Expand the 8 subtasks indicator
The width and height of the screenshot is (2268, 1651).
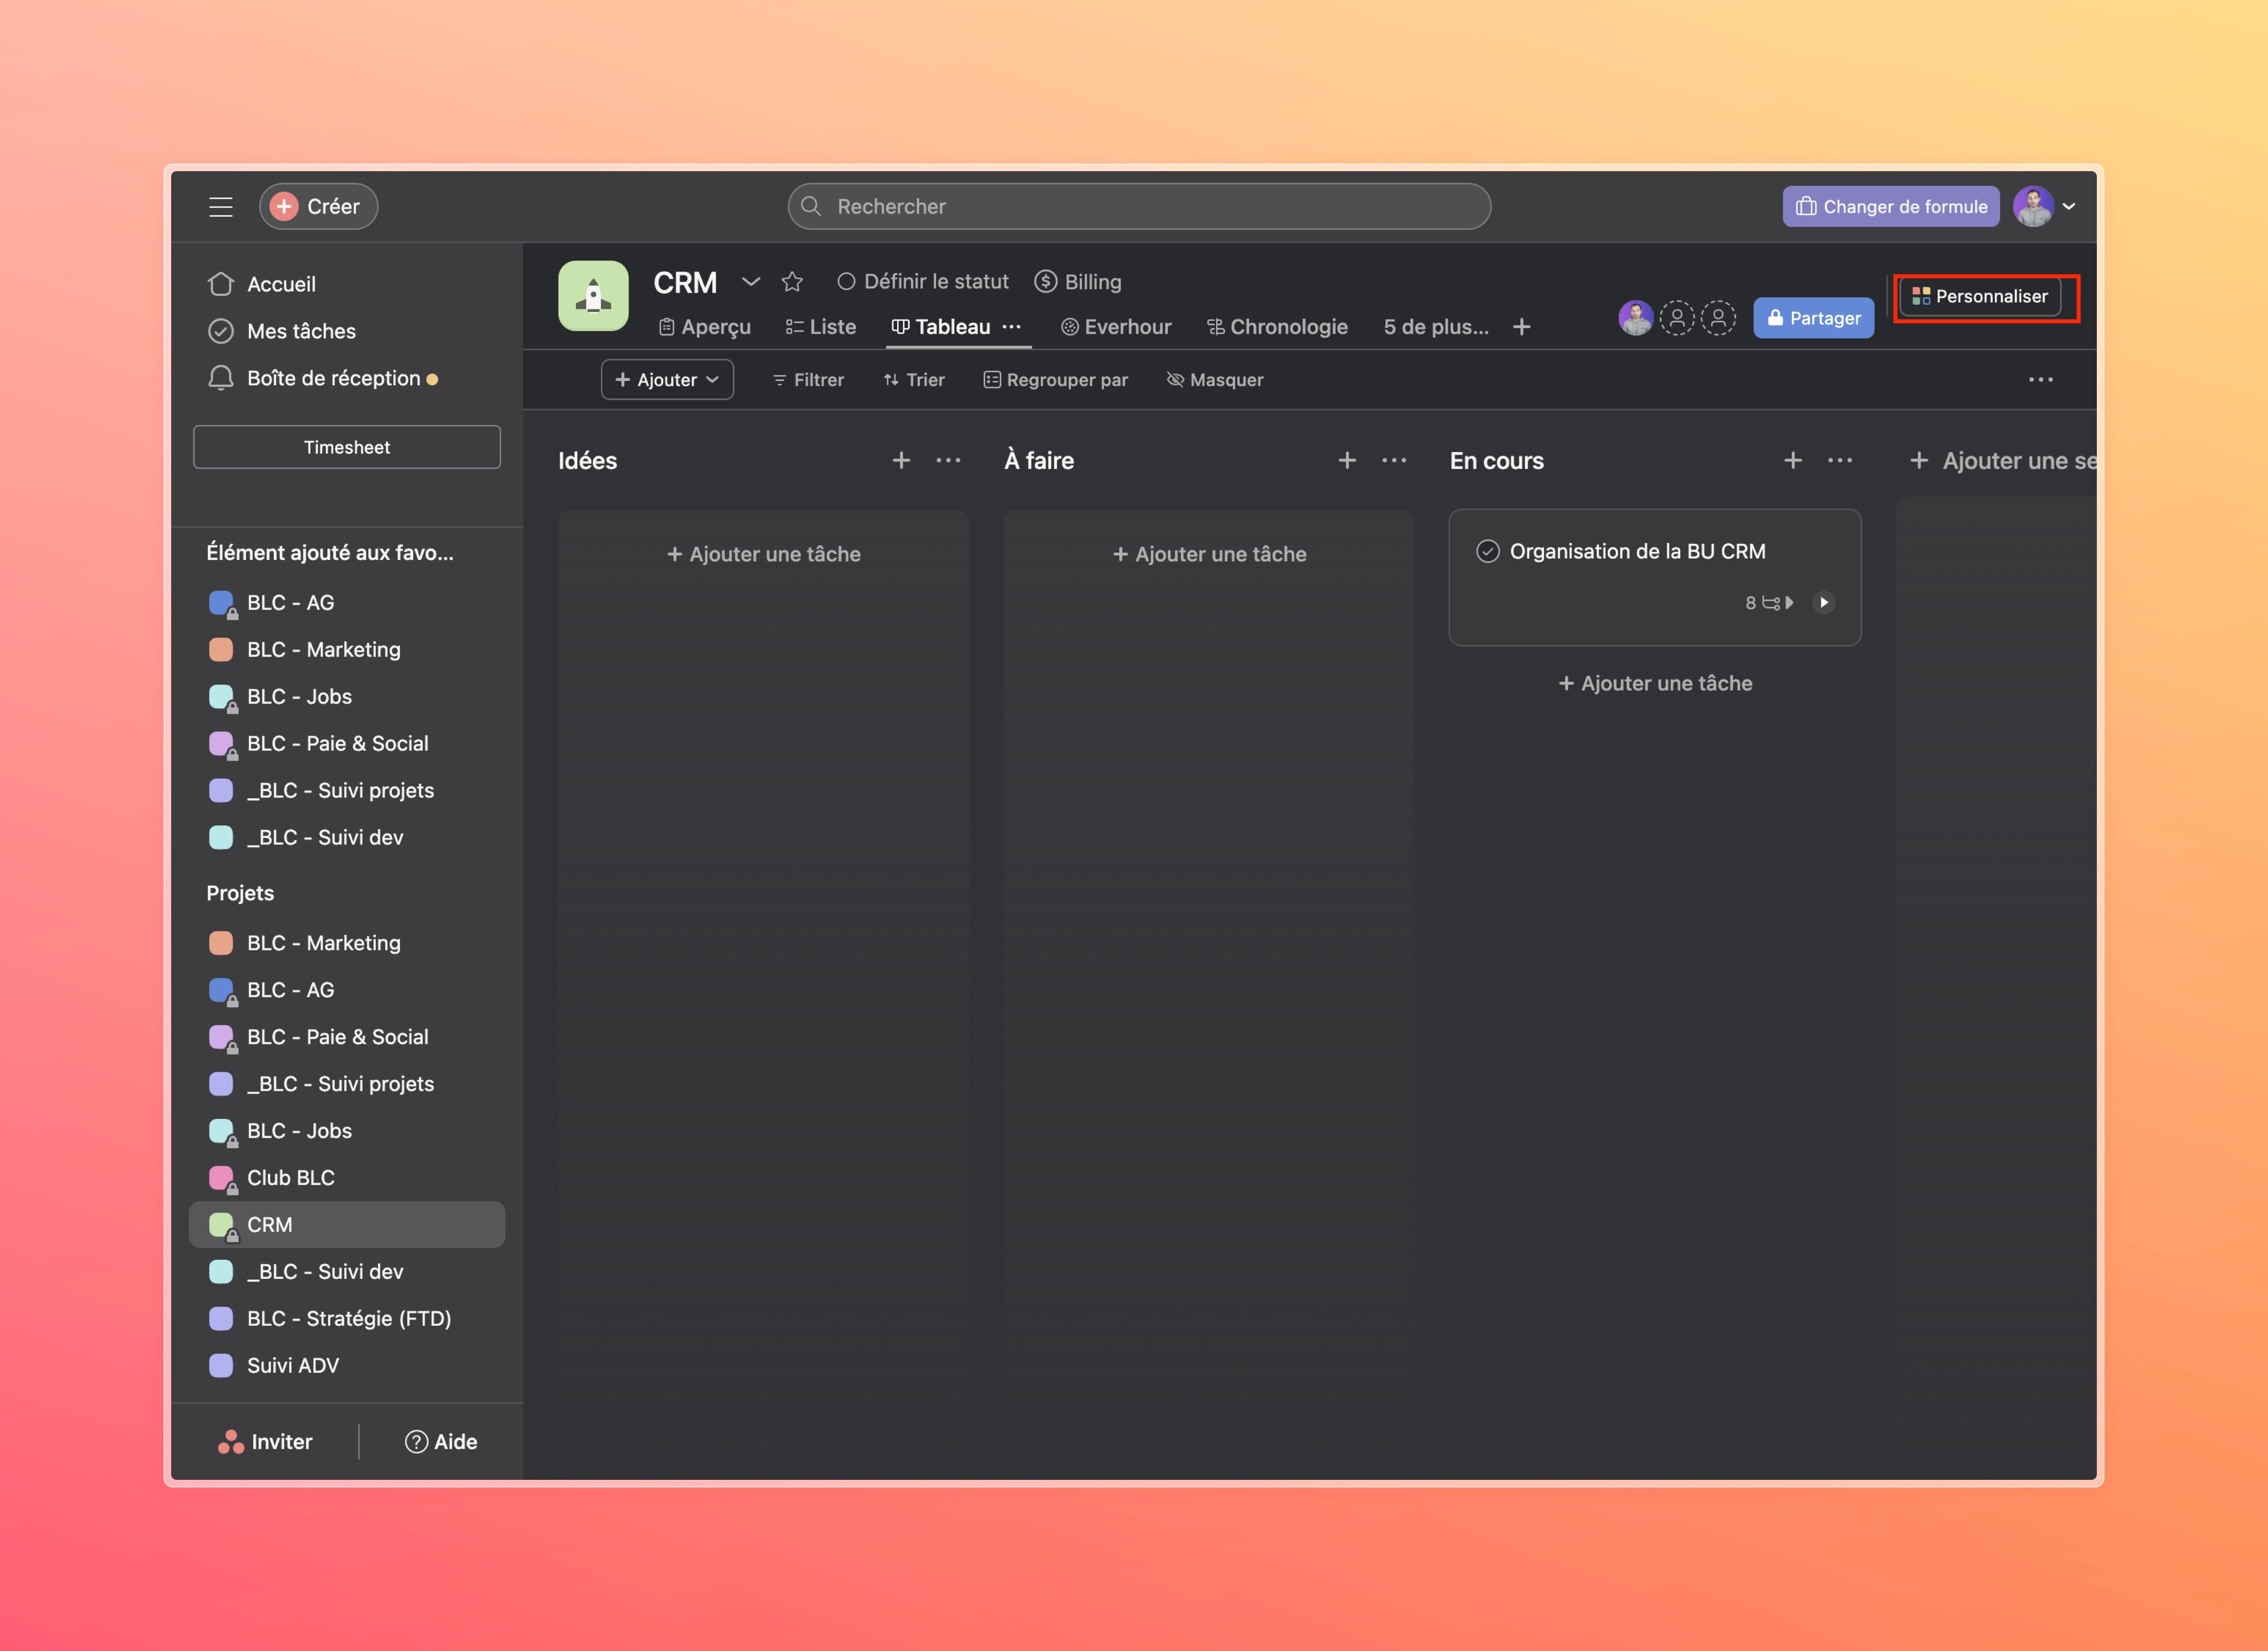tap(1769, 602)
